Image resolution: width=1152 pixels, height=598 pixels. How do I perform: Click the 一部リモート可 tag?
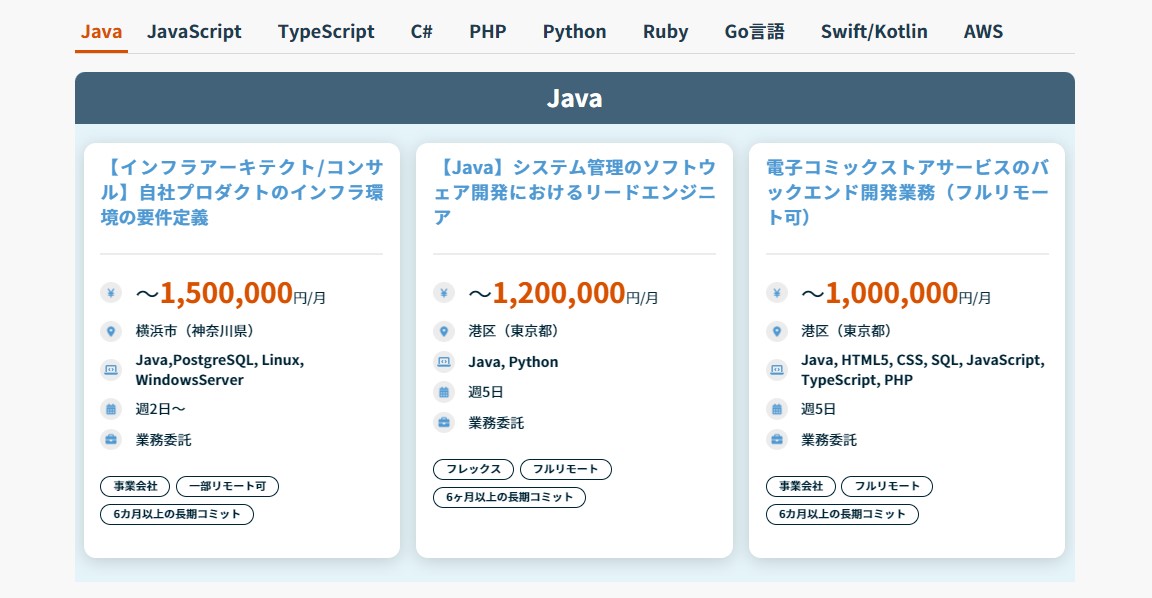coord(227,486)
